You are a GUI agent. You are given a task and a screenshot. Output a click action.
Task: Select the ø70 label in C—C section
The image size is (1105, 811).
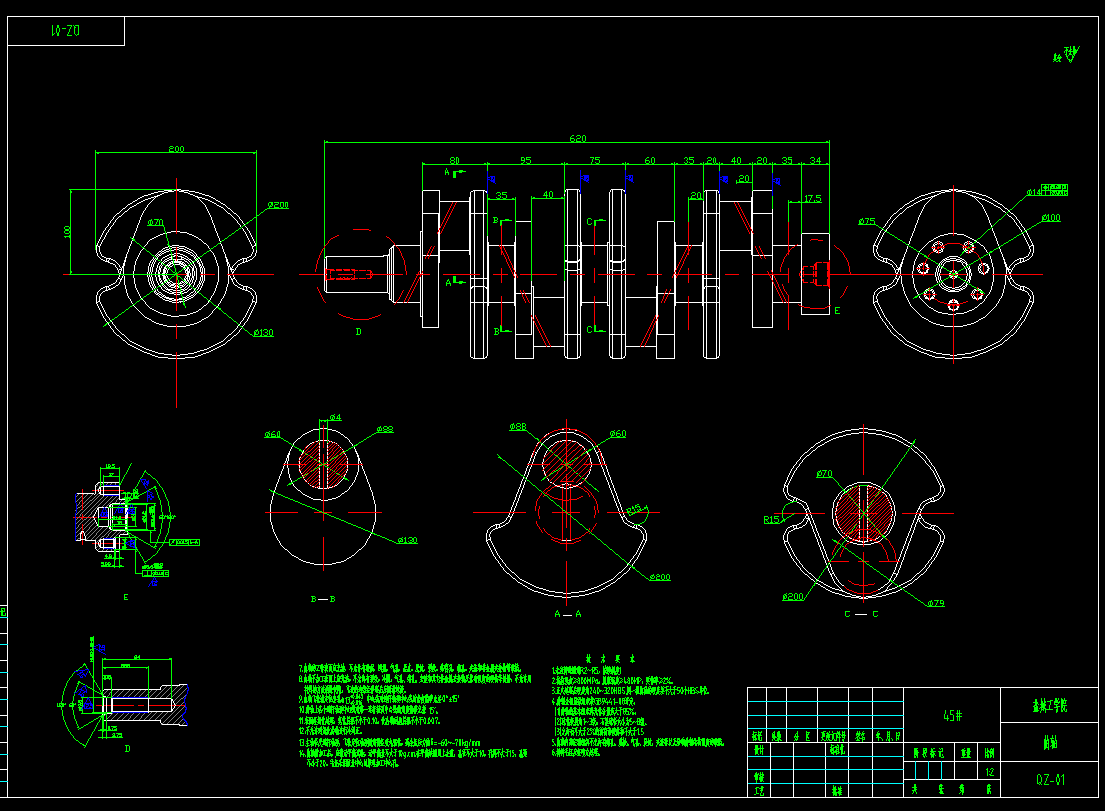(x=825, y=473)
